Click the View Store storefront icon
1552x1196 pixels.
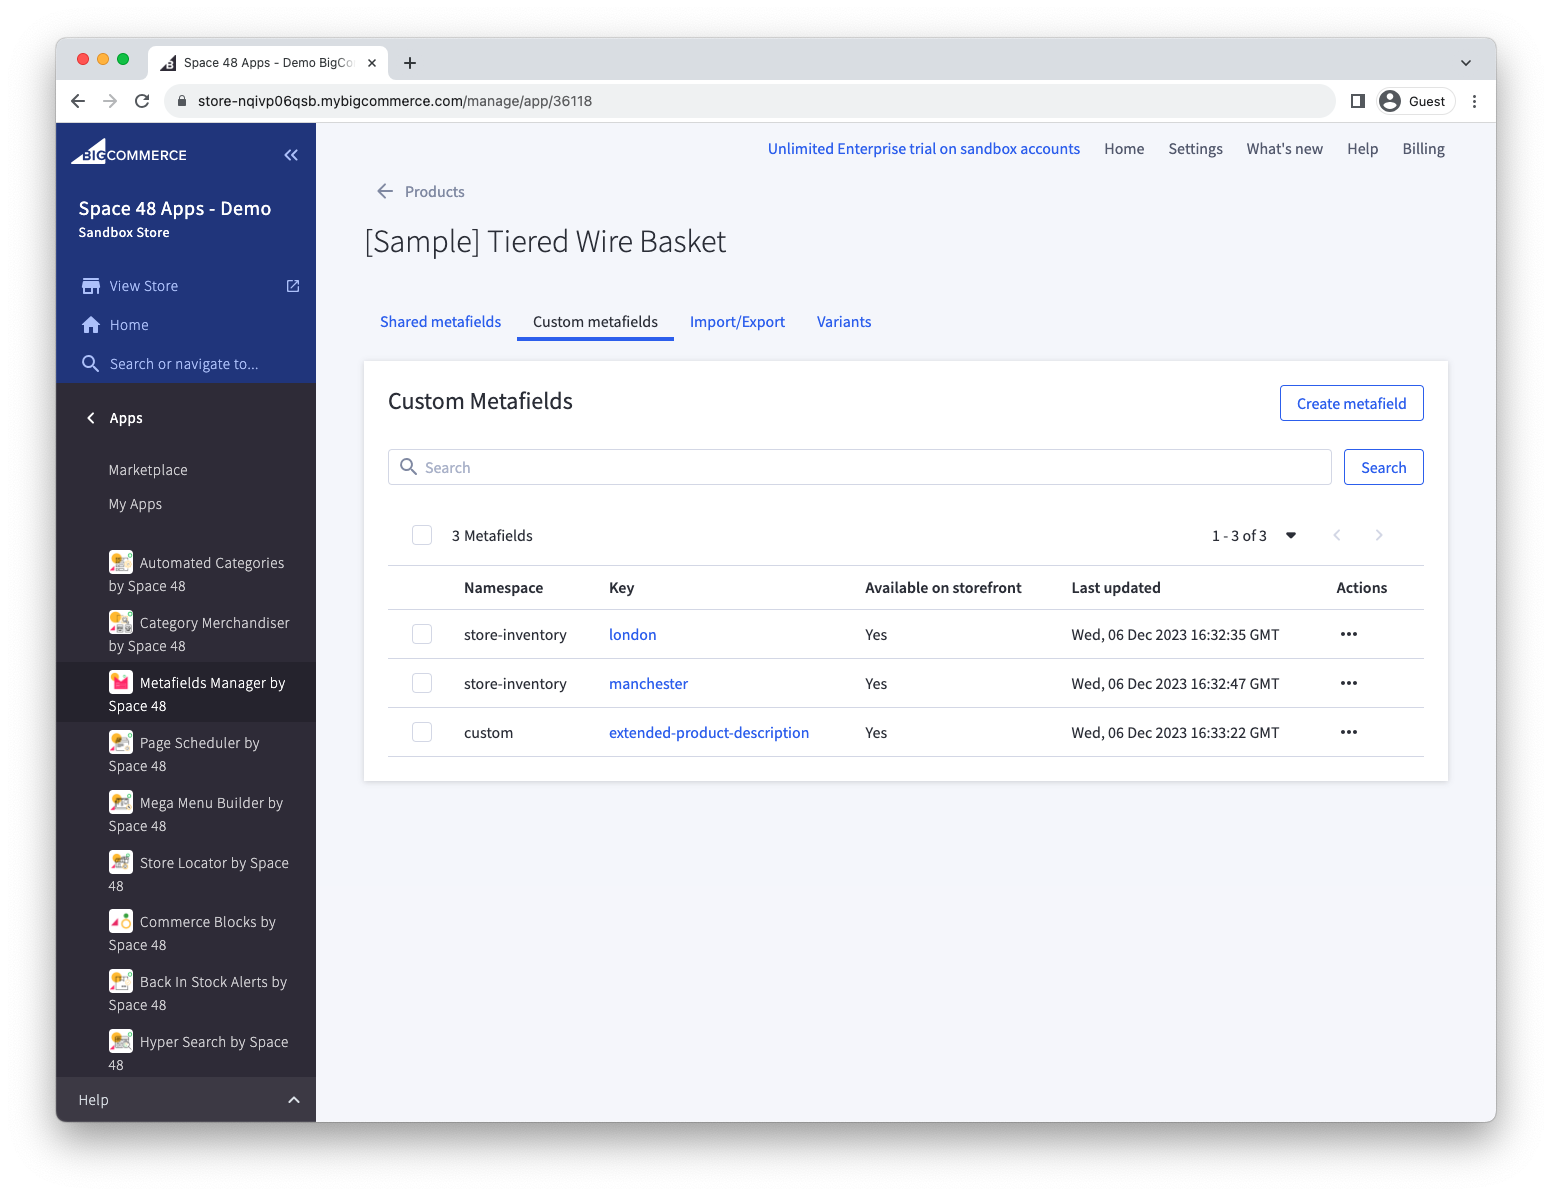point(91,286)
